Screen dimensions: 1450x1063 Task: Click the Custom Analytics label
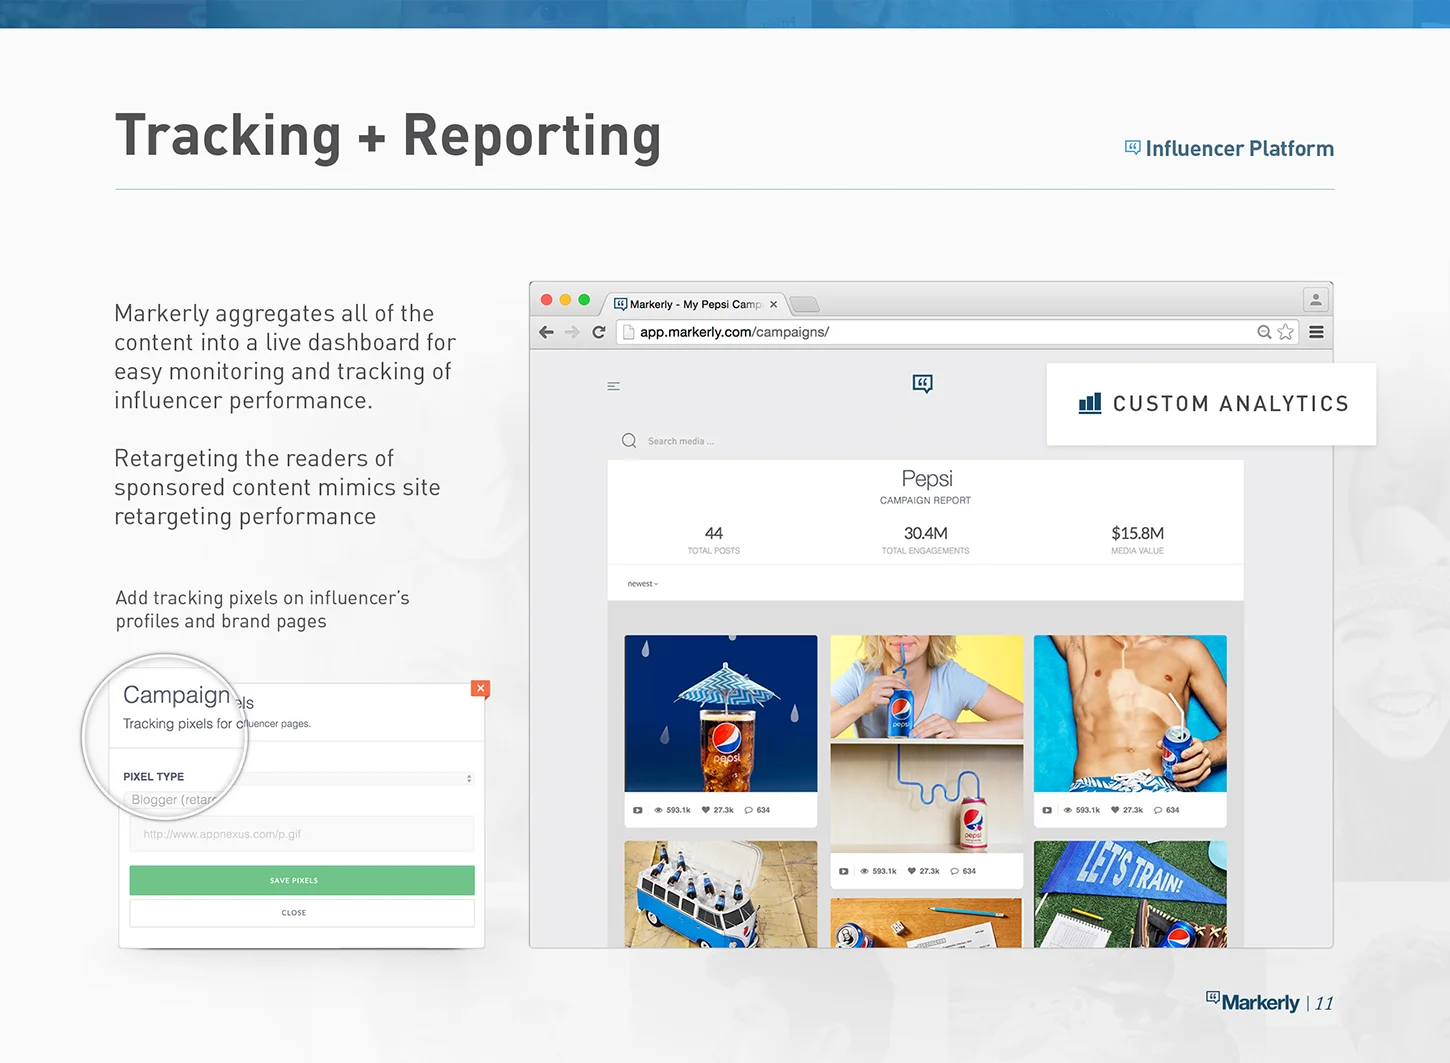tap(1231, 404)
